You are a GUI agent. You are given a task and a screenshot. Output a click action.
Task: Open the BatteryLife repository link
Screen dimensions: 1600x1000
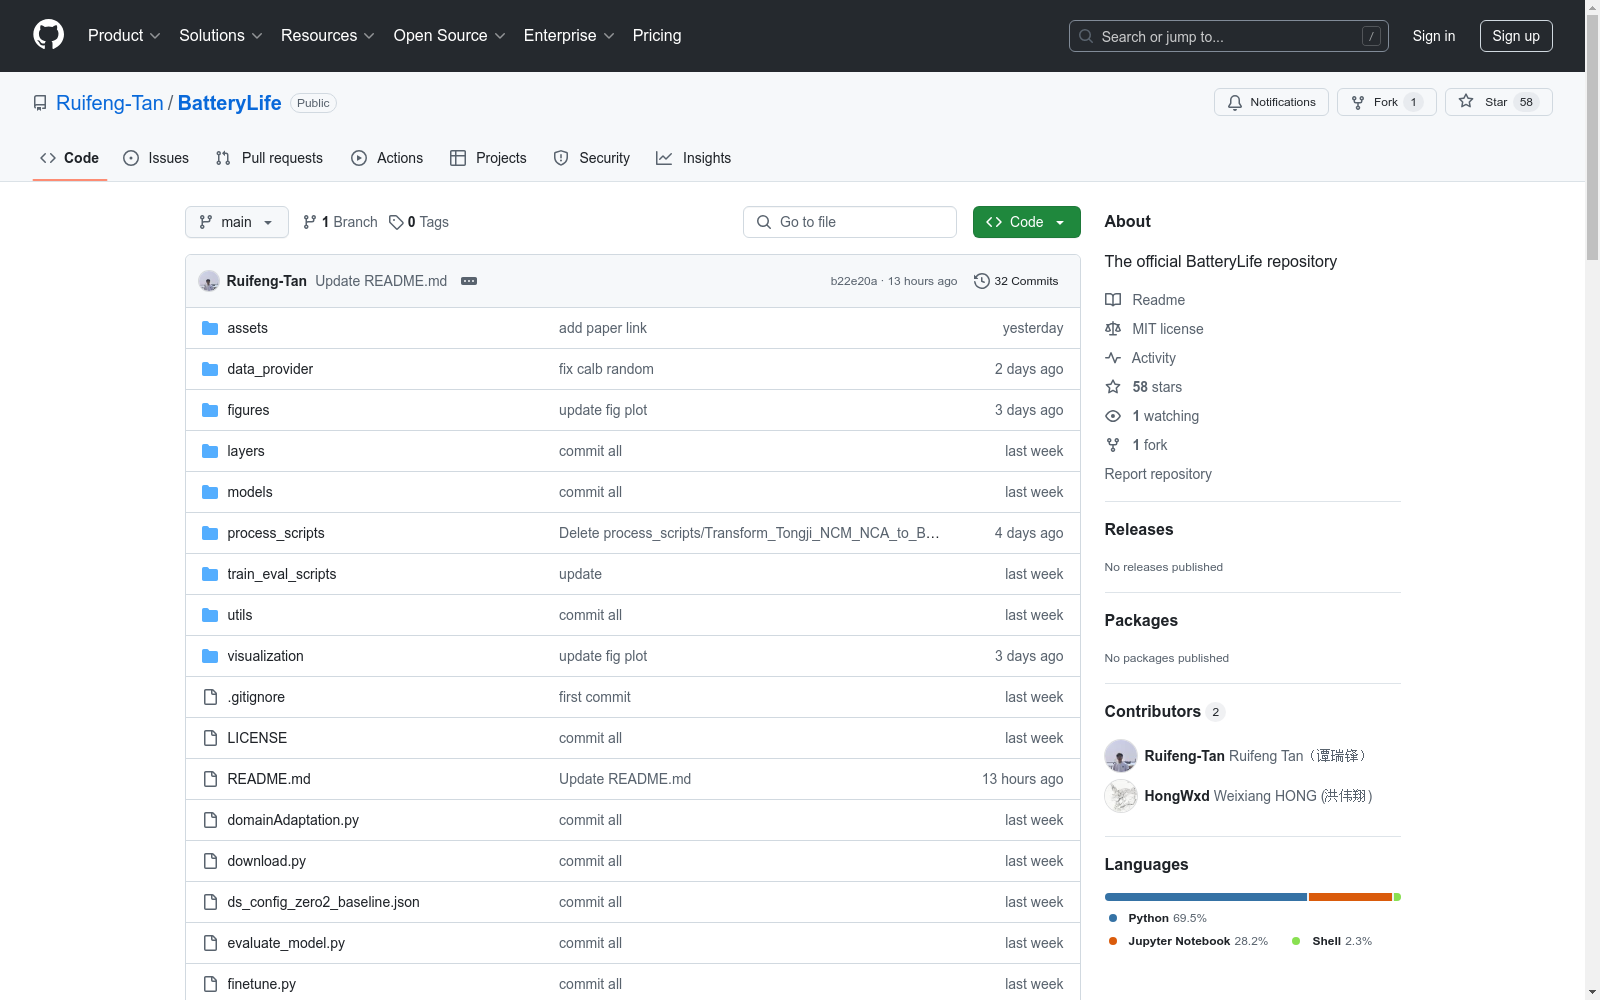point(230,103)
